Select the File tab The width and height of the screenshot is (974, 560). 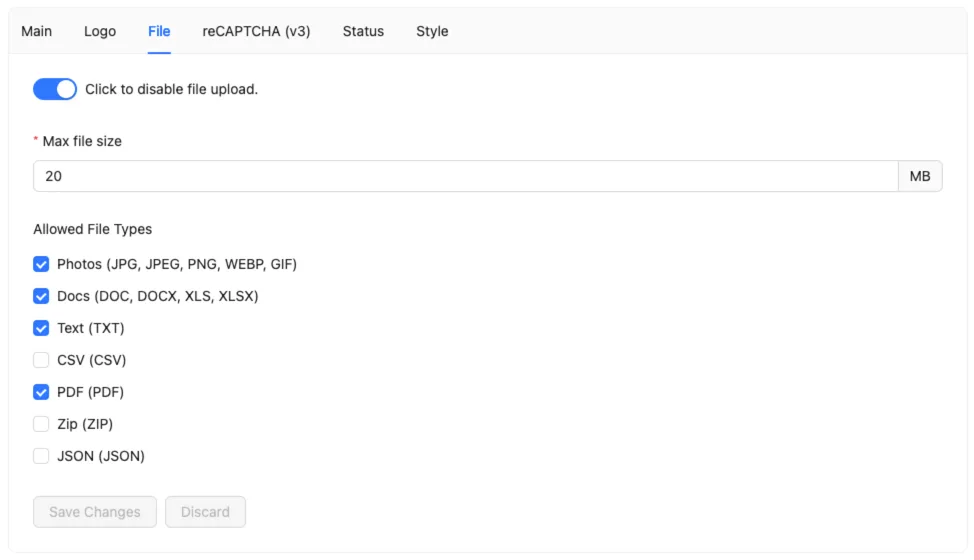159,31
